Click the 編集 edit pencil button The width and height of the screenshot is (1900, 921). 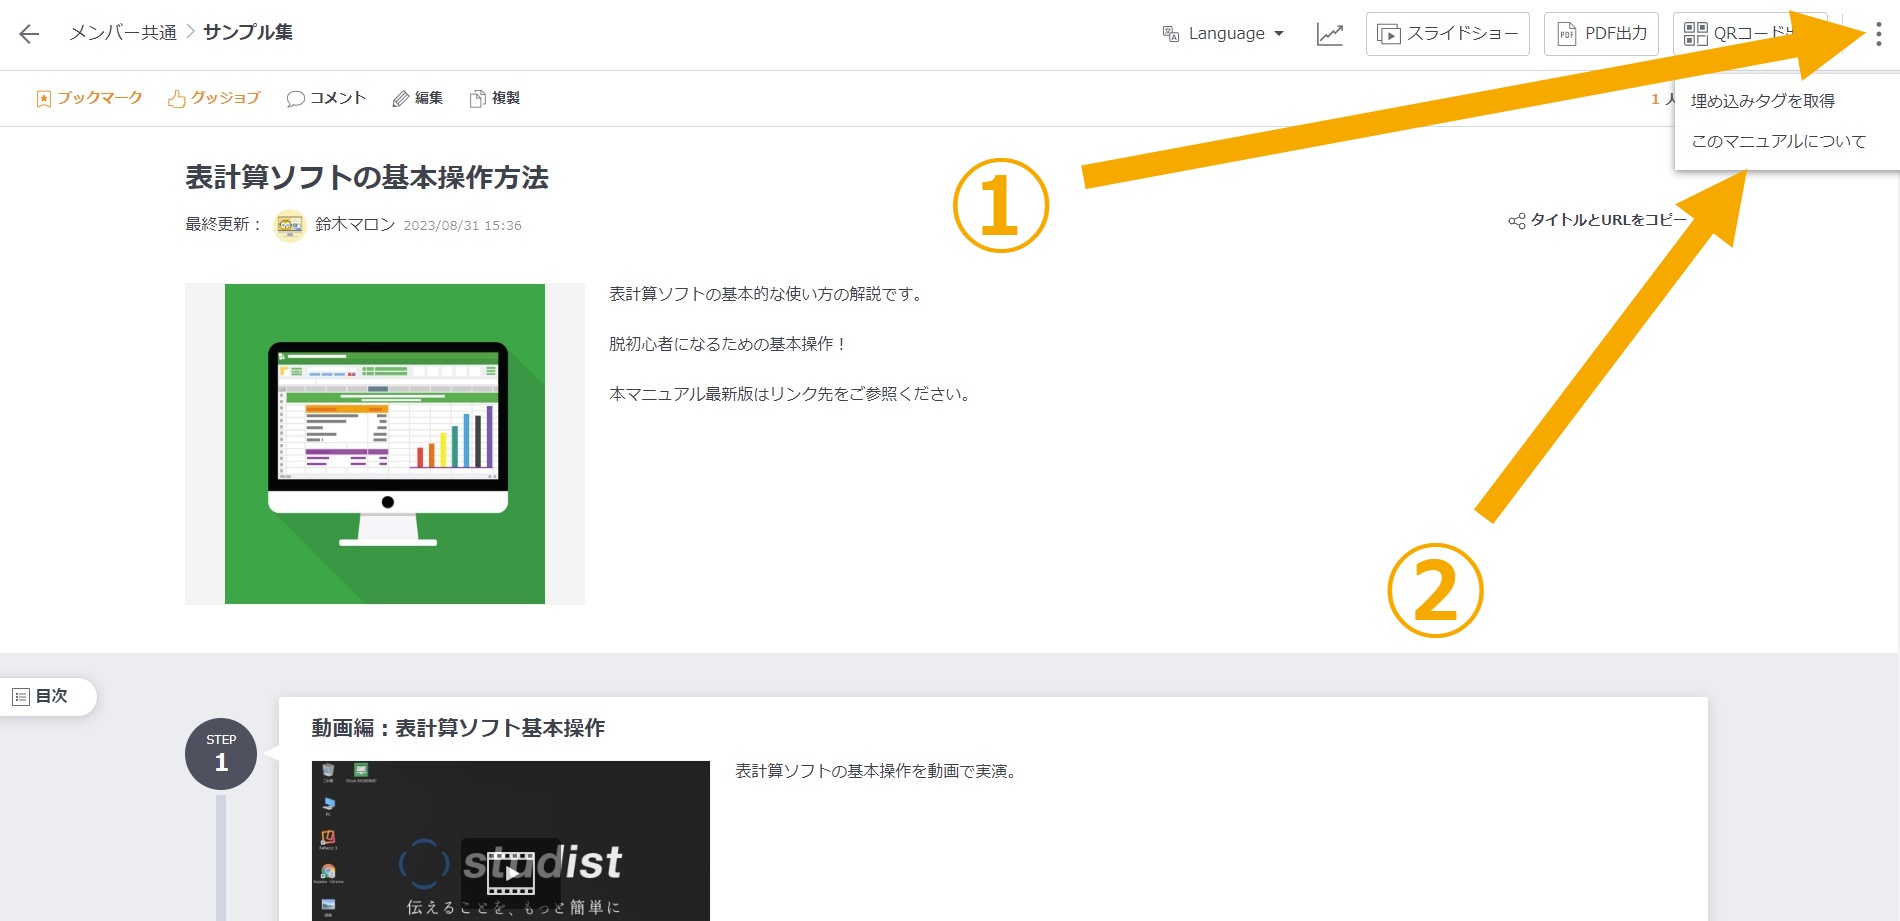(x=418, y=98)
